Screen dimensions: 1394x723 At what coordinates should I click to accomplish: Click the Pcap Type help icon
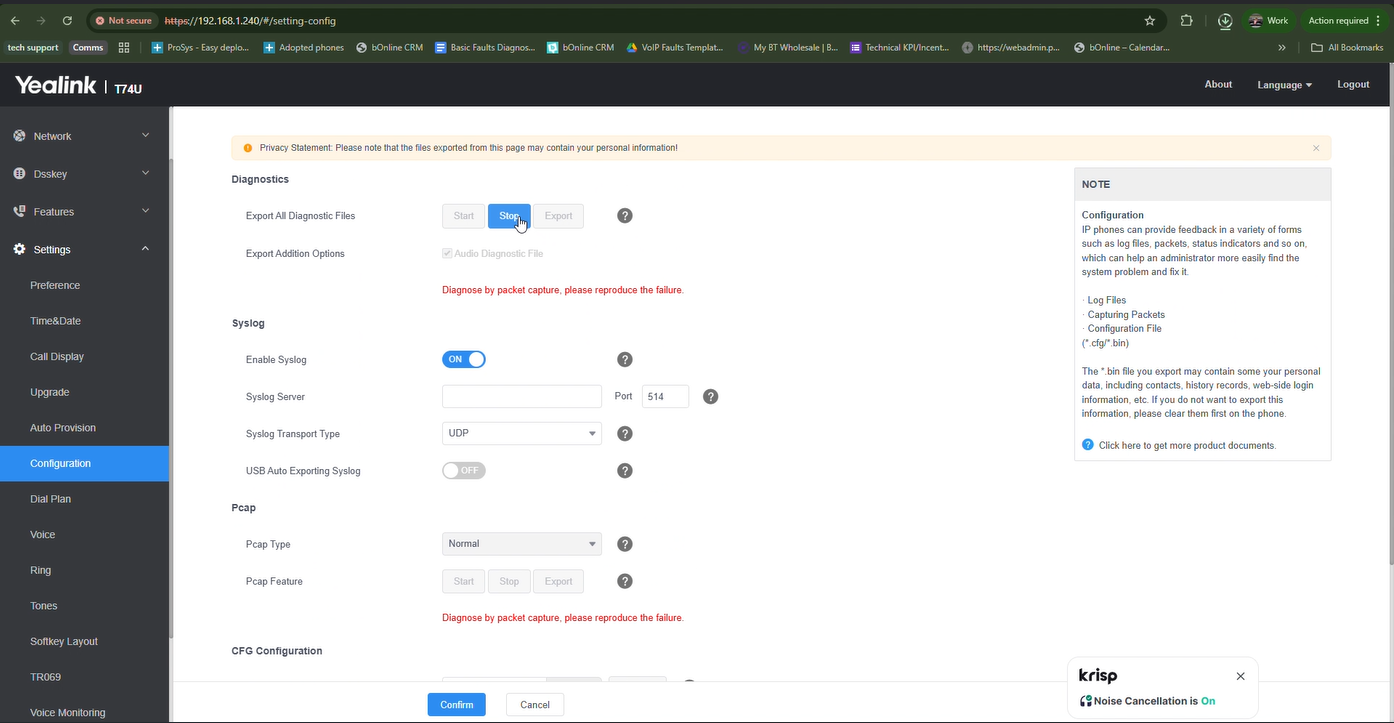(x=625, y=545)
